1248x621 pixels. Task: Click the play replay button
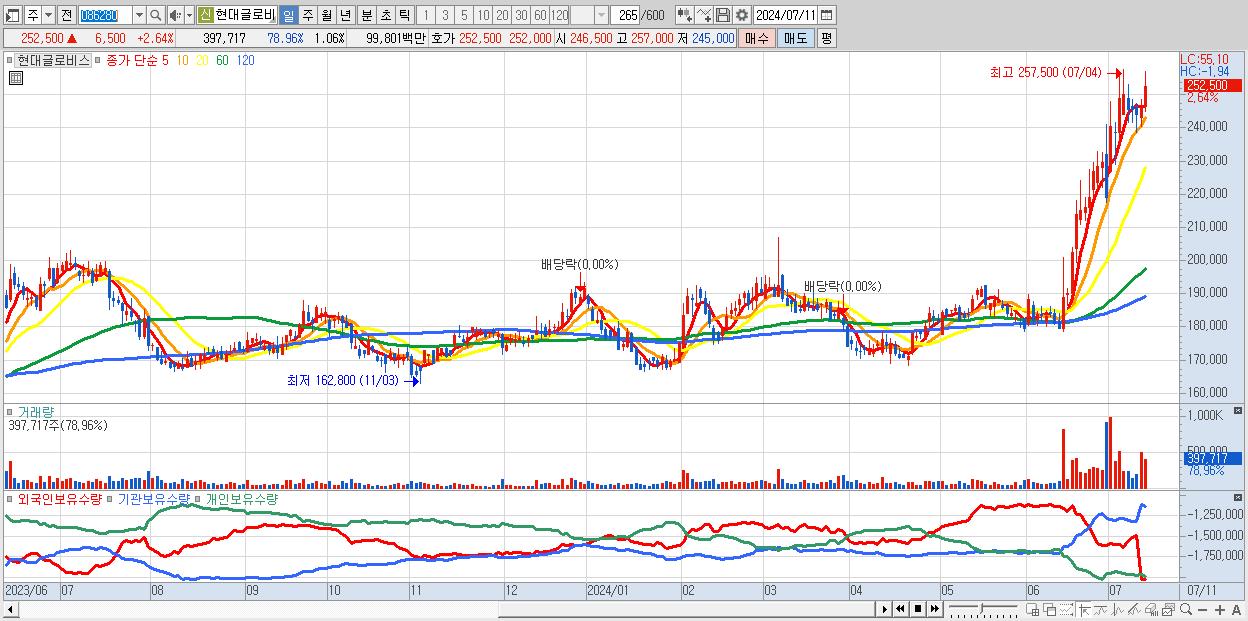click(884, 610)
